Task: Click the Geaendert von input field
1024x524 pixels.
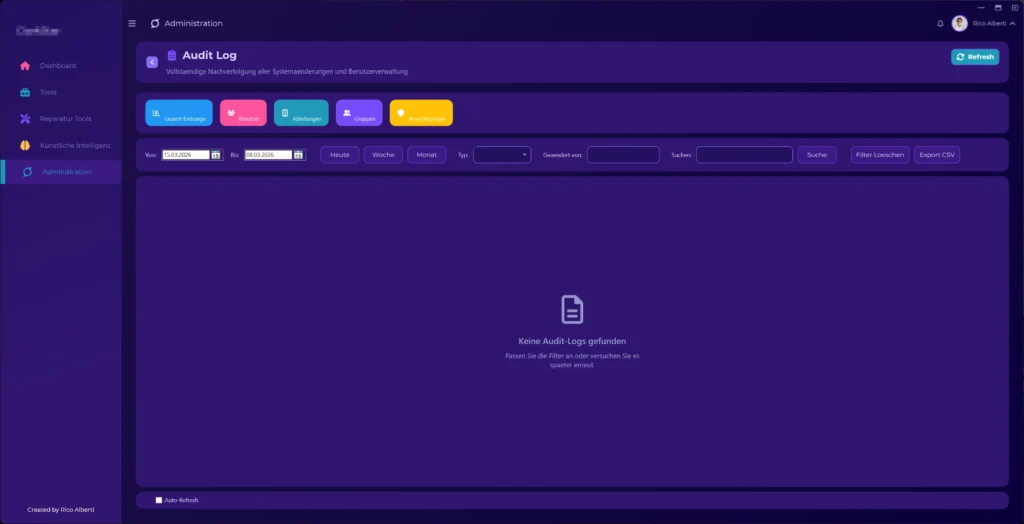Action: click(x=623, y=155)
